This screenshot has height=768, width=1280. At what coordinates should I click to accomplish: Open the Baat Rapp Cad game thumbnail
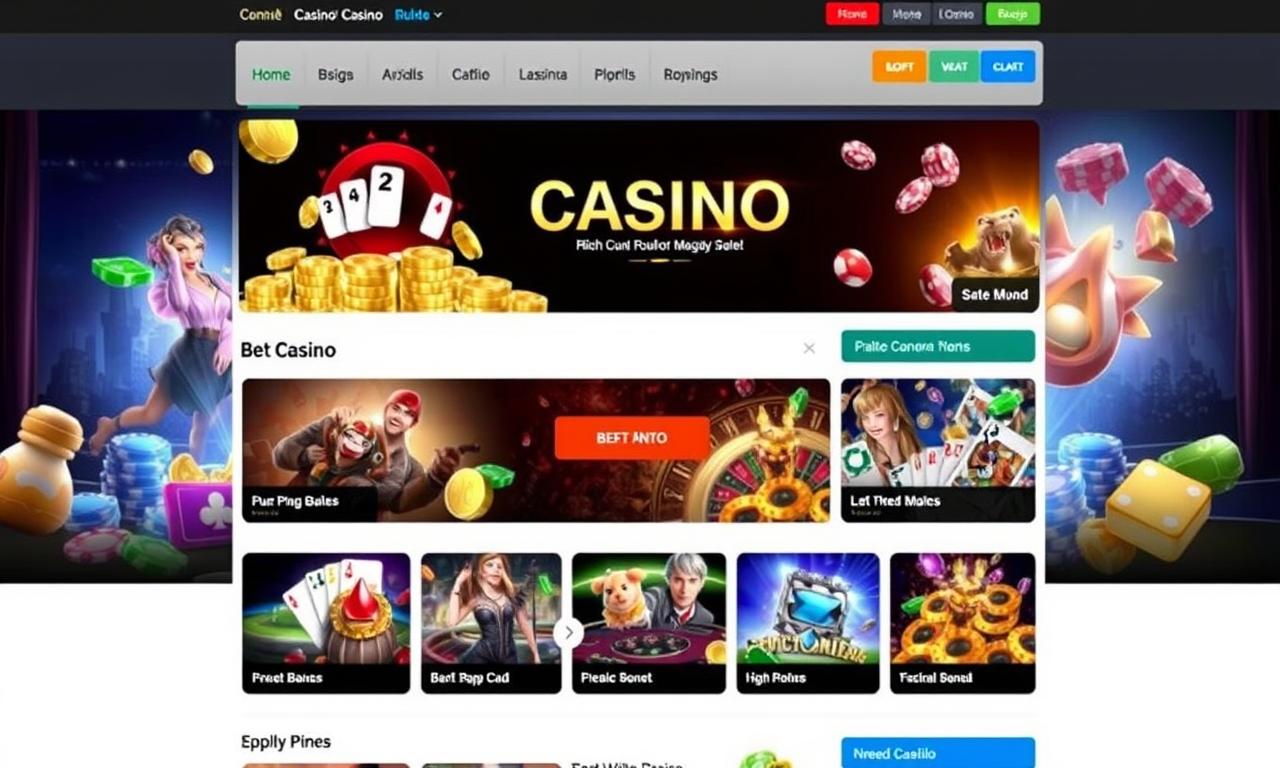point(489,623)
